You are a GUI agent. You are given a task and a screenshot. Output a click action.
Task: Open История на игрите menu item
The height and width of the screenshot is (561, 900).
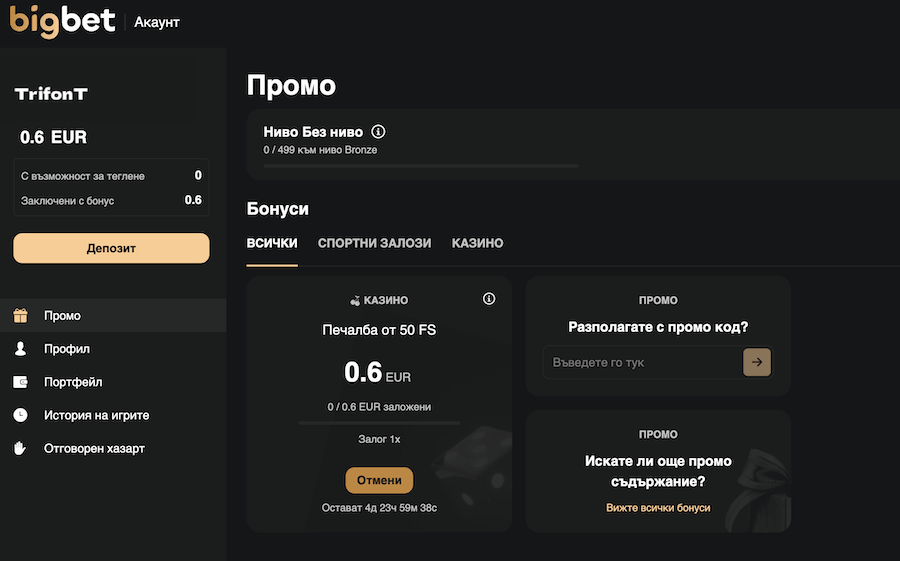point(113,415)
